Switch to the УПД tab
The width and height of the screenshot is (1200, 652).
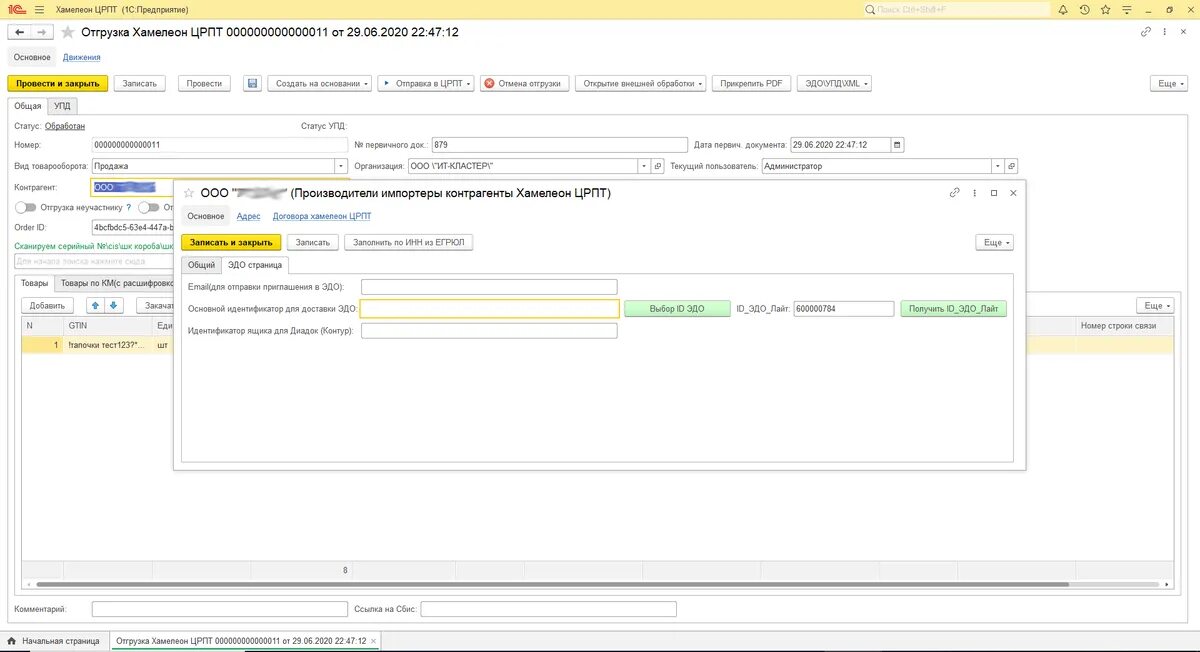pyautogui.click(x=62, y=105)
